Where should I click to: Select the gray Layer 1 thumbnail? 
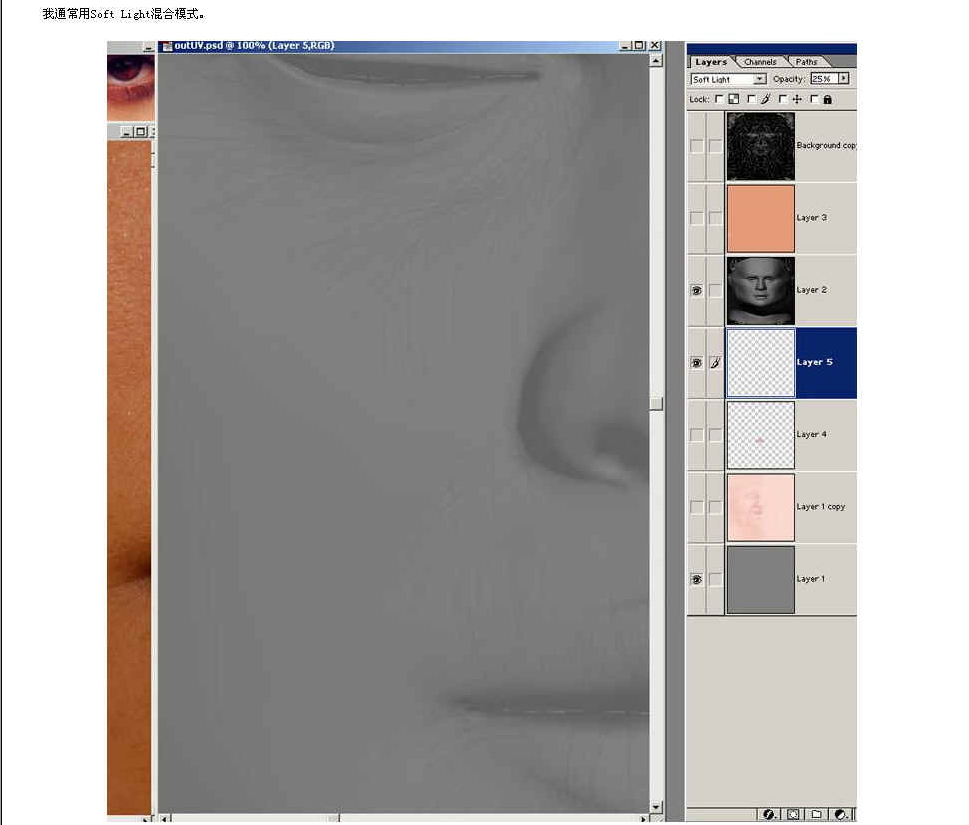point(761,580)
